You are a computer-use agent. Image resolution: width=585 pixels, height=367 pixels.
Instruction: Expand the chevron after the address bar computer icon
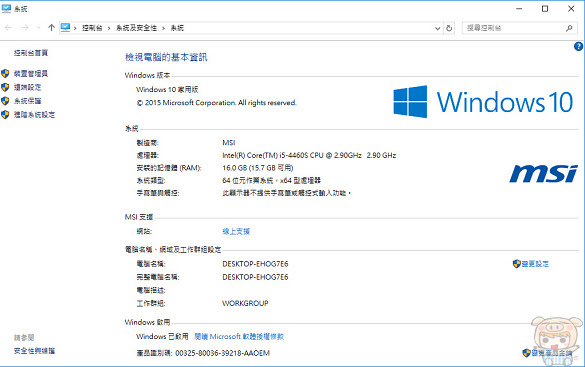(75, 28)
